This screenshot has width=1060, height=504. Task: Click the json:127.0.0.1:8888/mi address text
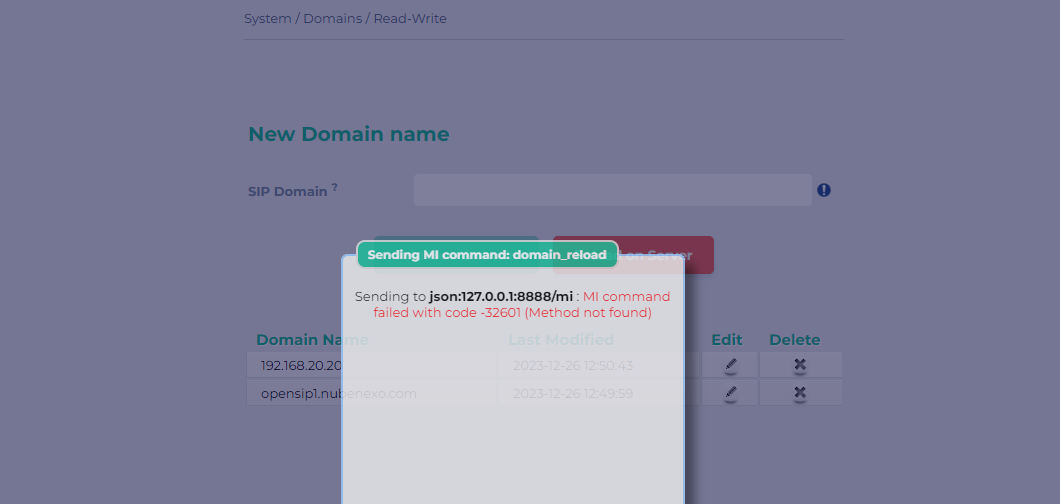pyautogui.click(x=501, y=297)
